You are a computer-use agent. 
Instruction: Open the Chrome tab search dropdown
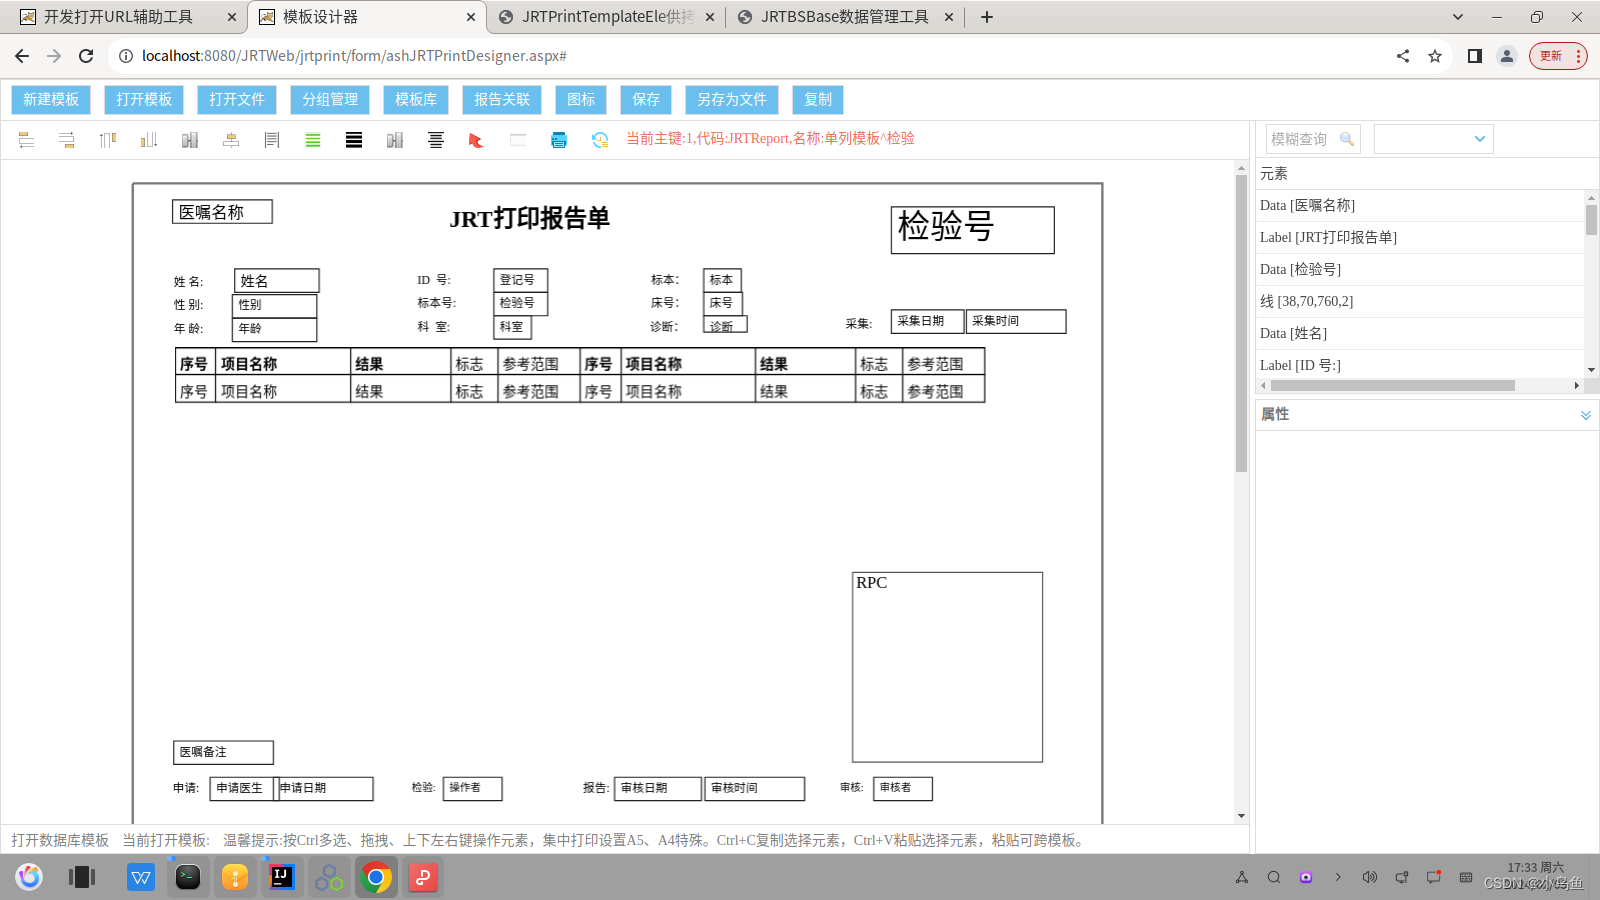tap(1458, 17)
